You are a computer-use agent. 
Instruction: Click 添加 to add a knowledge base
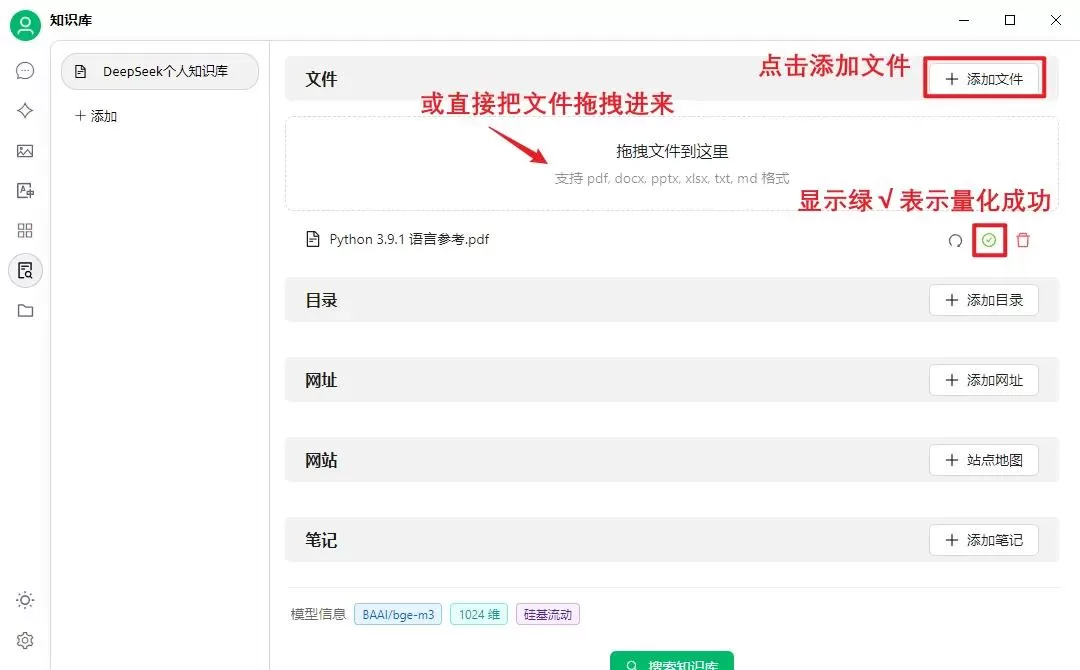coord(96,116)
